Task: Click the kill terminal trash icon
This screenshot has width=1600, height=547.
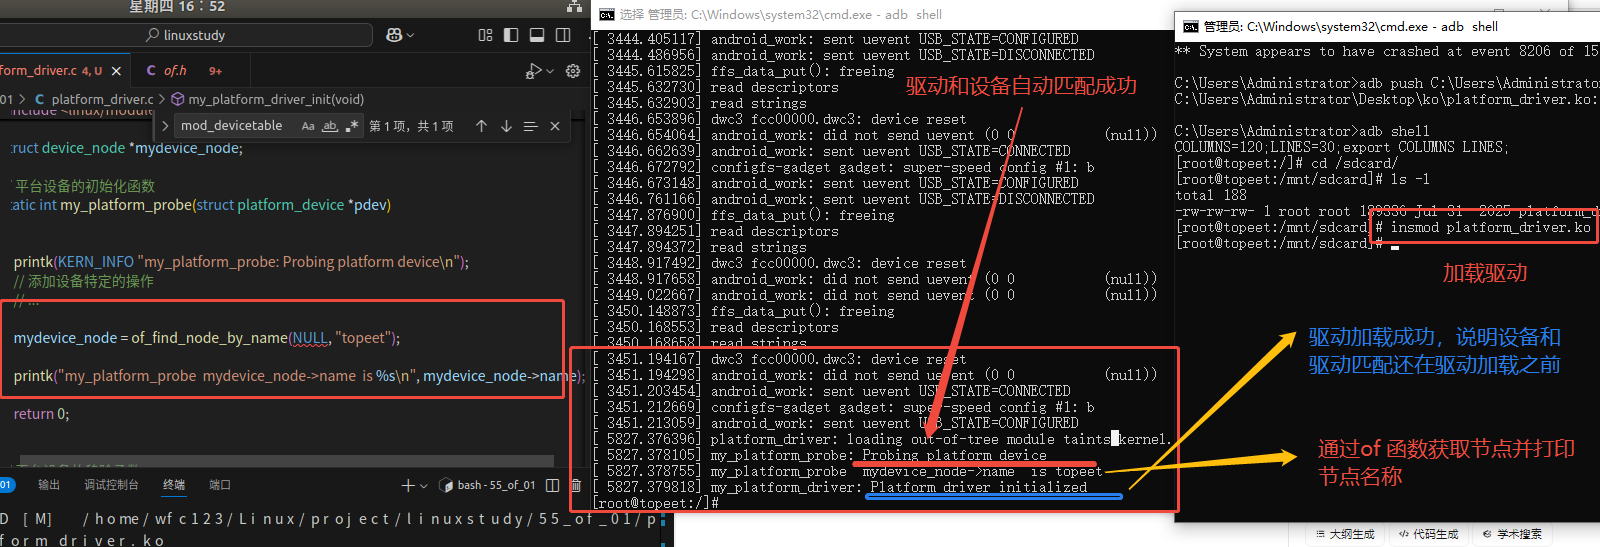Action: click(576, 485)
